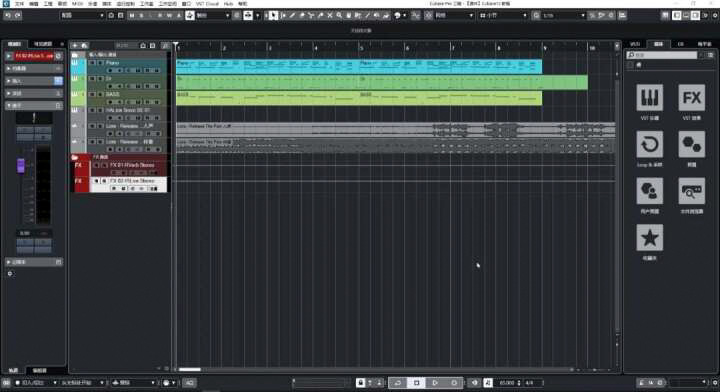The image size is (720, 392).
Task: Open the Auto-Scroll settings dropdown
Action: [x=257, y=15]
